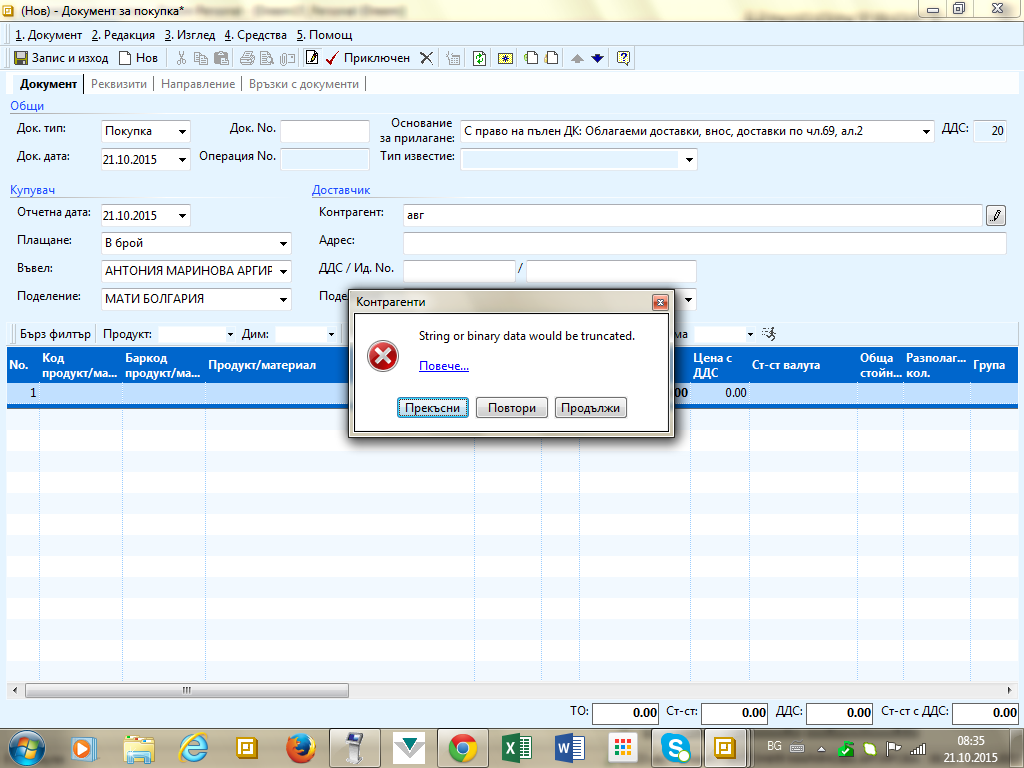The height and width of the screenshot is (768, 1024).
Task: Close the Контрагенти error dialog
Action: (660, 302)
